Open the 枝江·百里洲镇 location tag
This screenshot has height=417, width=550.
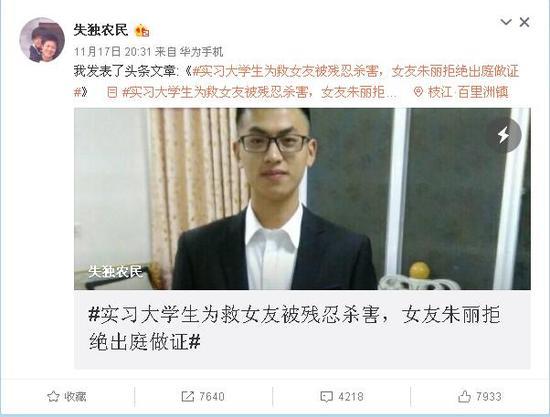(x=468, y=92)
